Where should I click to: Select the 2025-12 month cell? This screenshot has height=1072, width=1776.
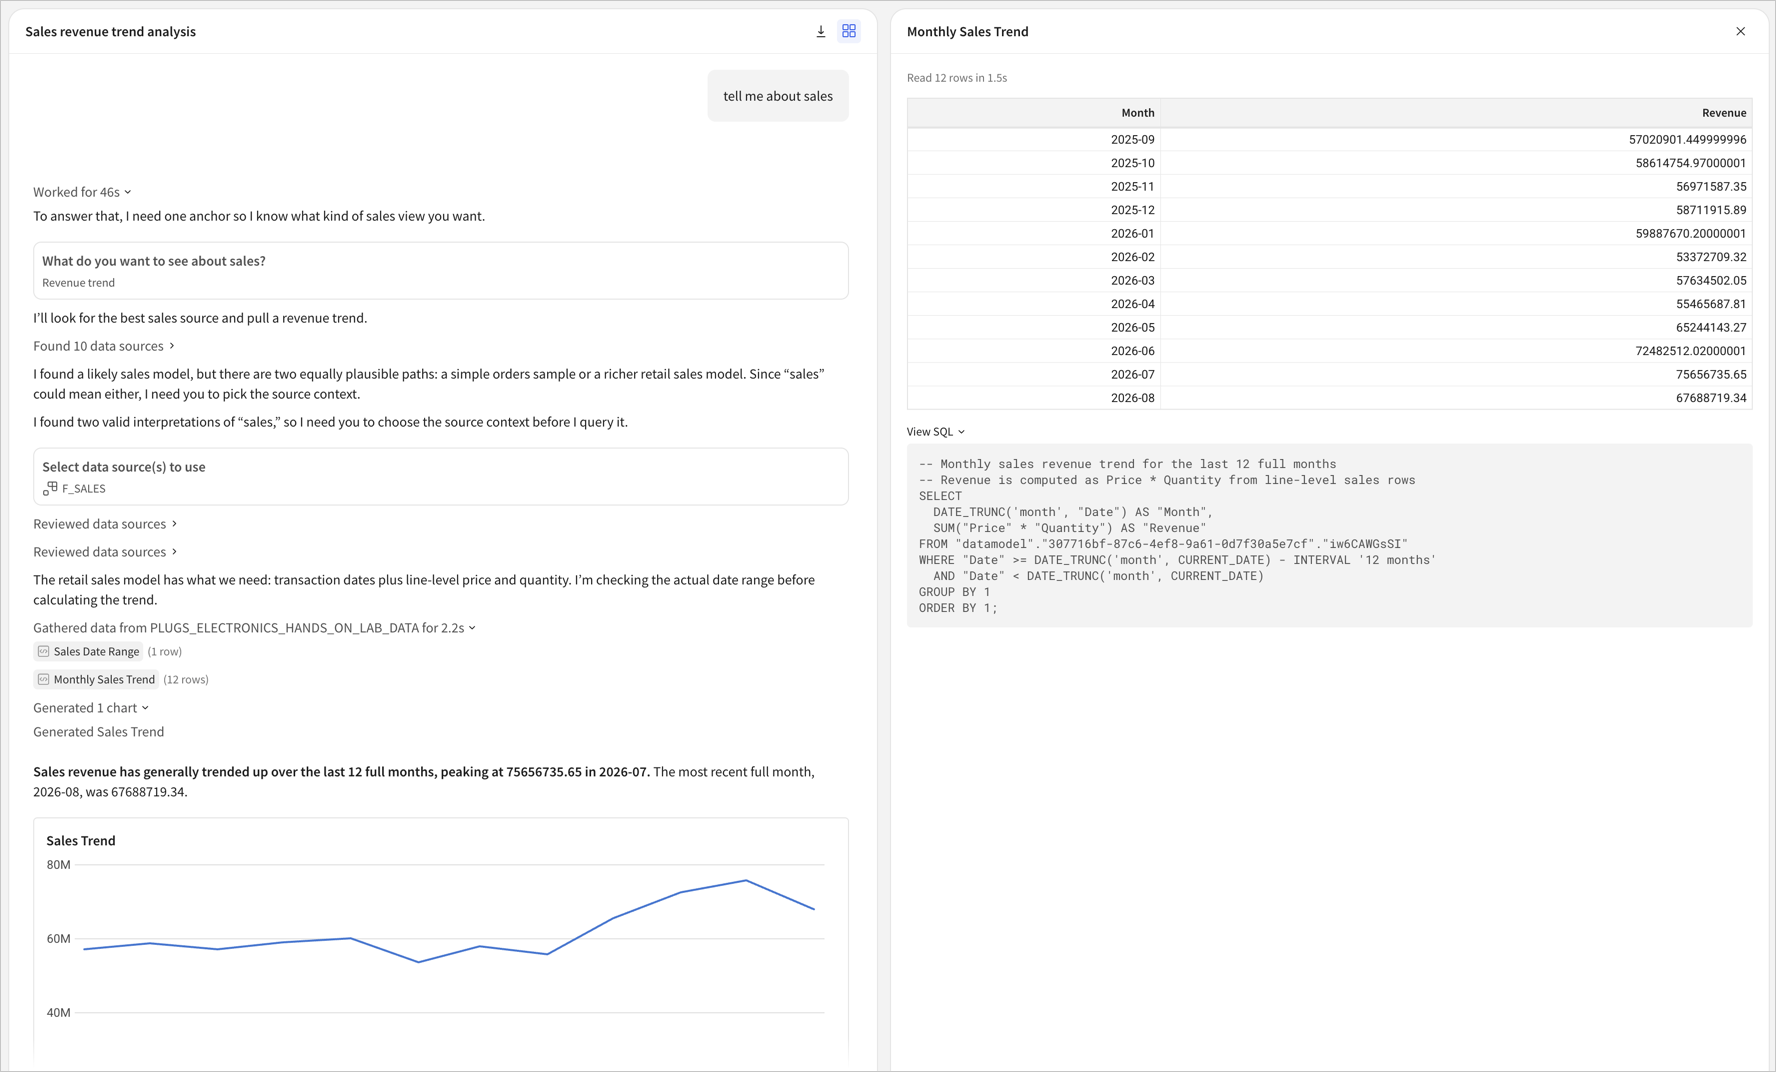(x=1034, y=210)
